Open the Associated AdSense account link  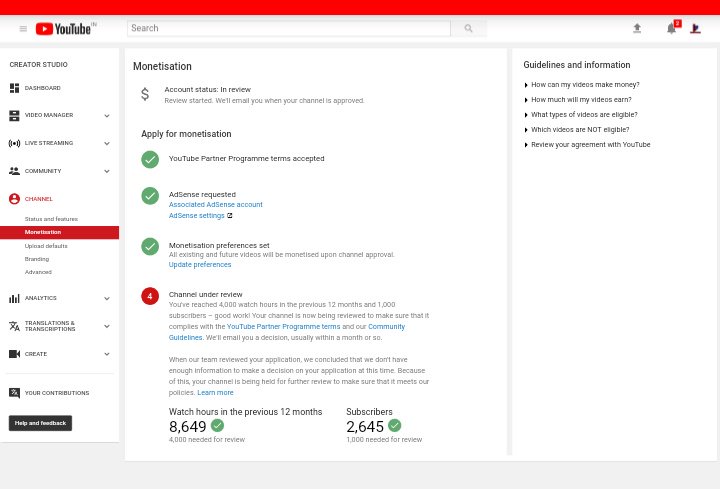point(215,205)
